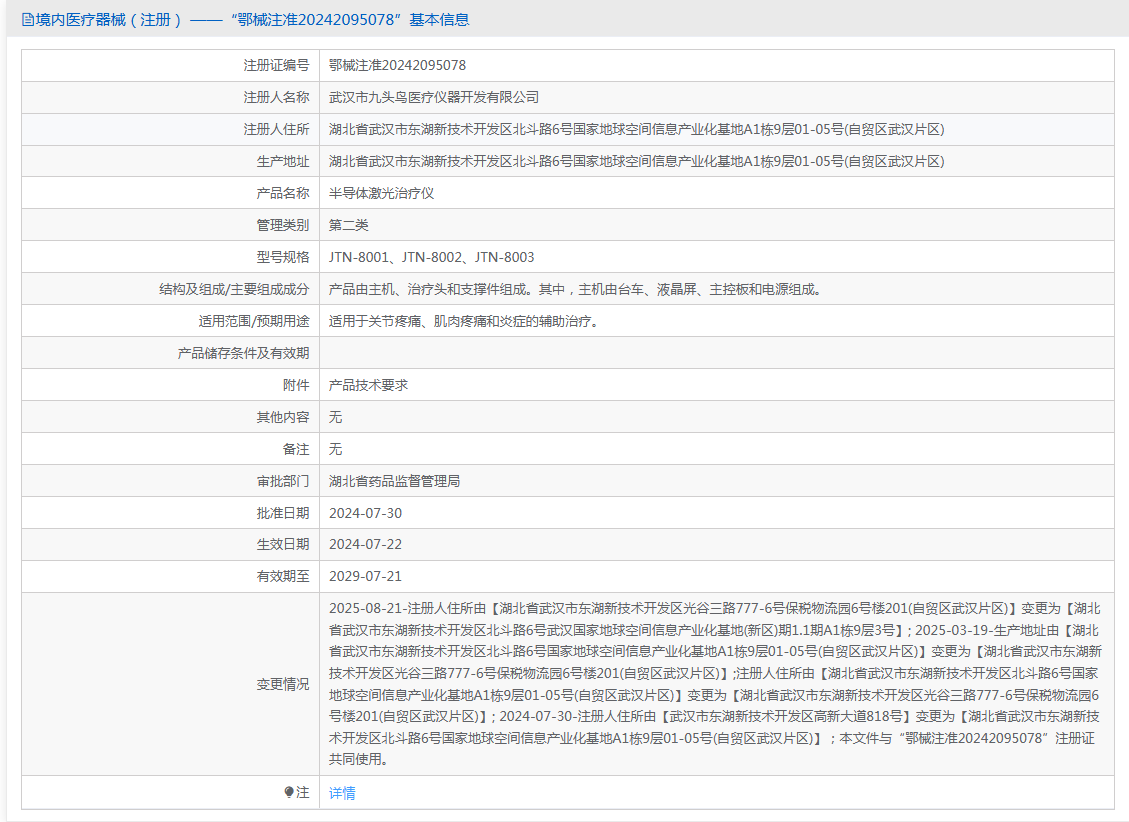
Task: Click the 变更情况 label cell
Action: pos(171,684)
